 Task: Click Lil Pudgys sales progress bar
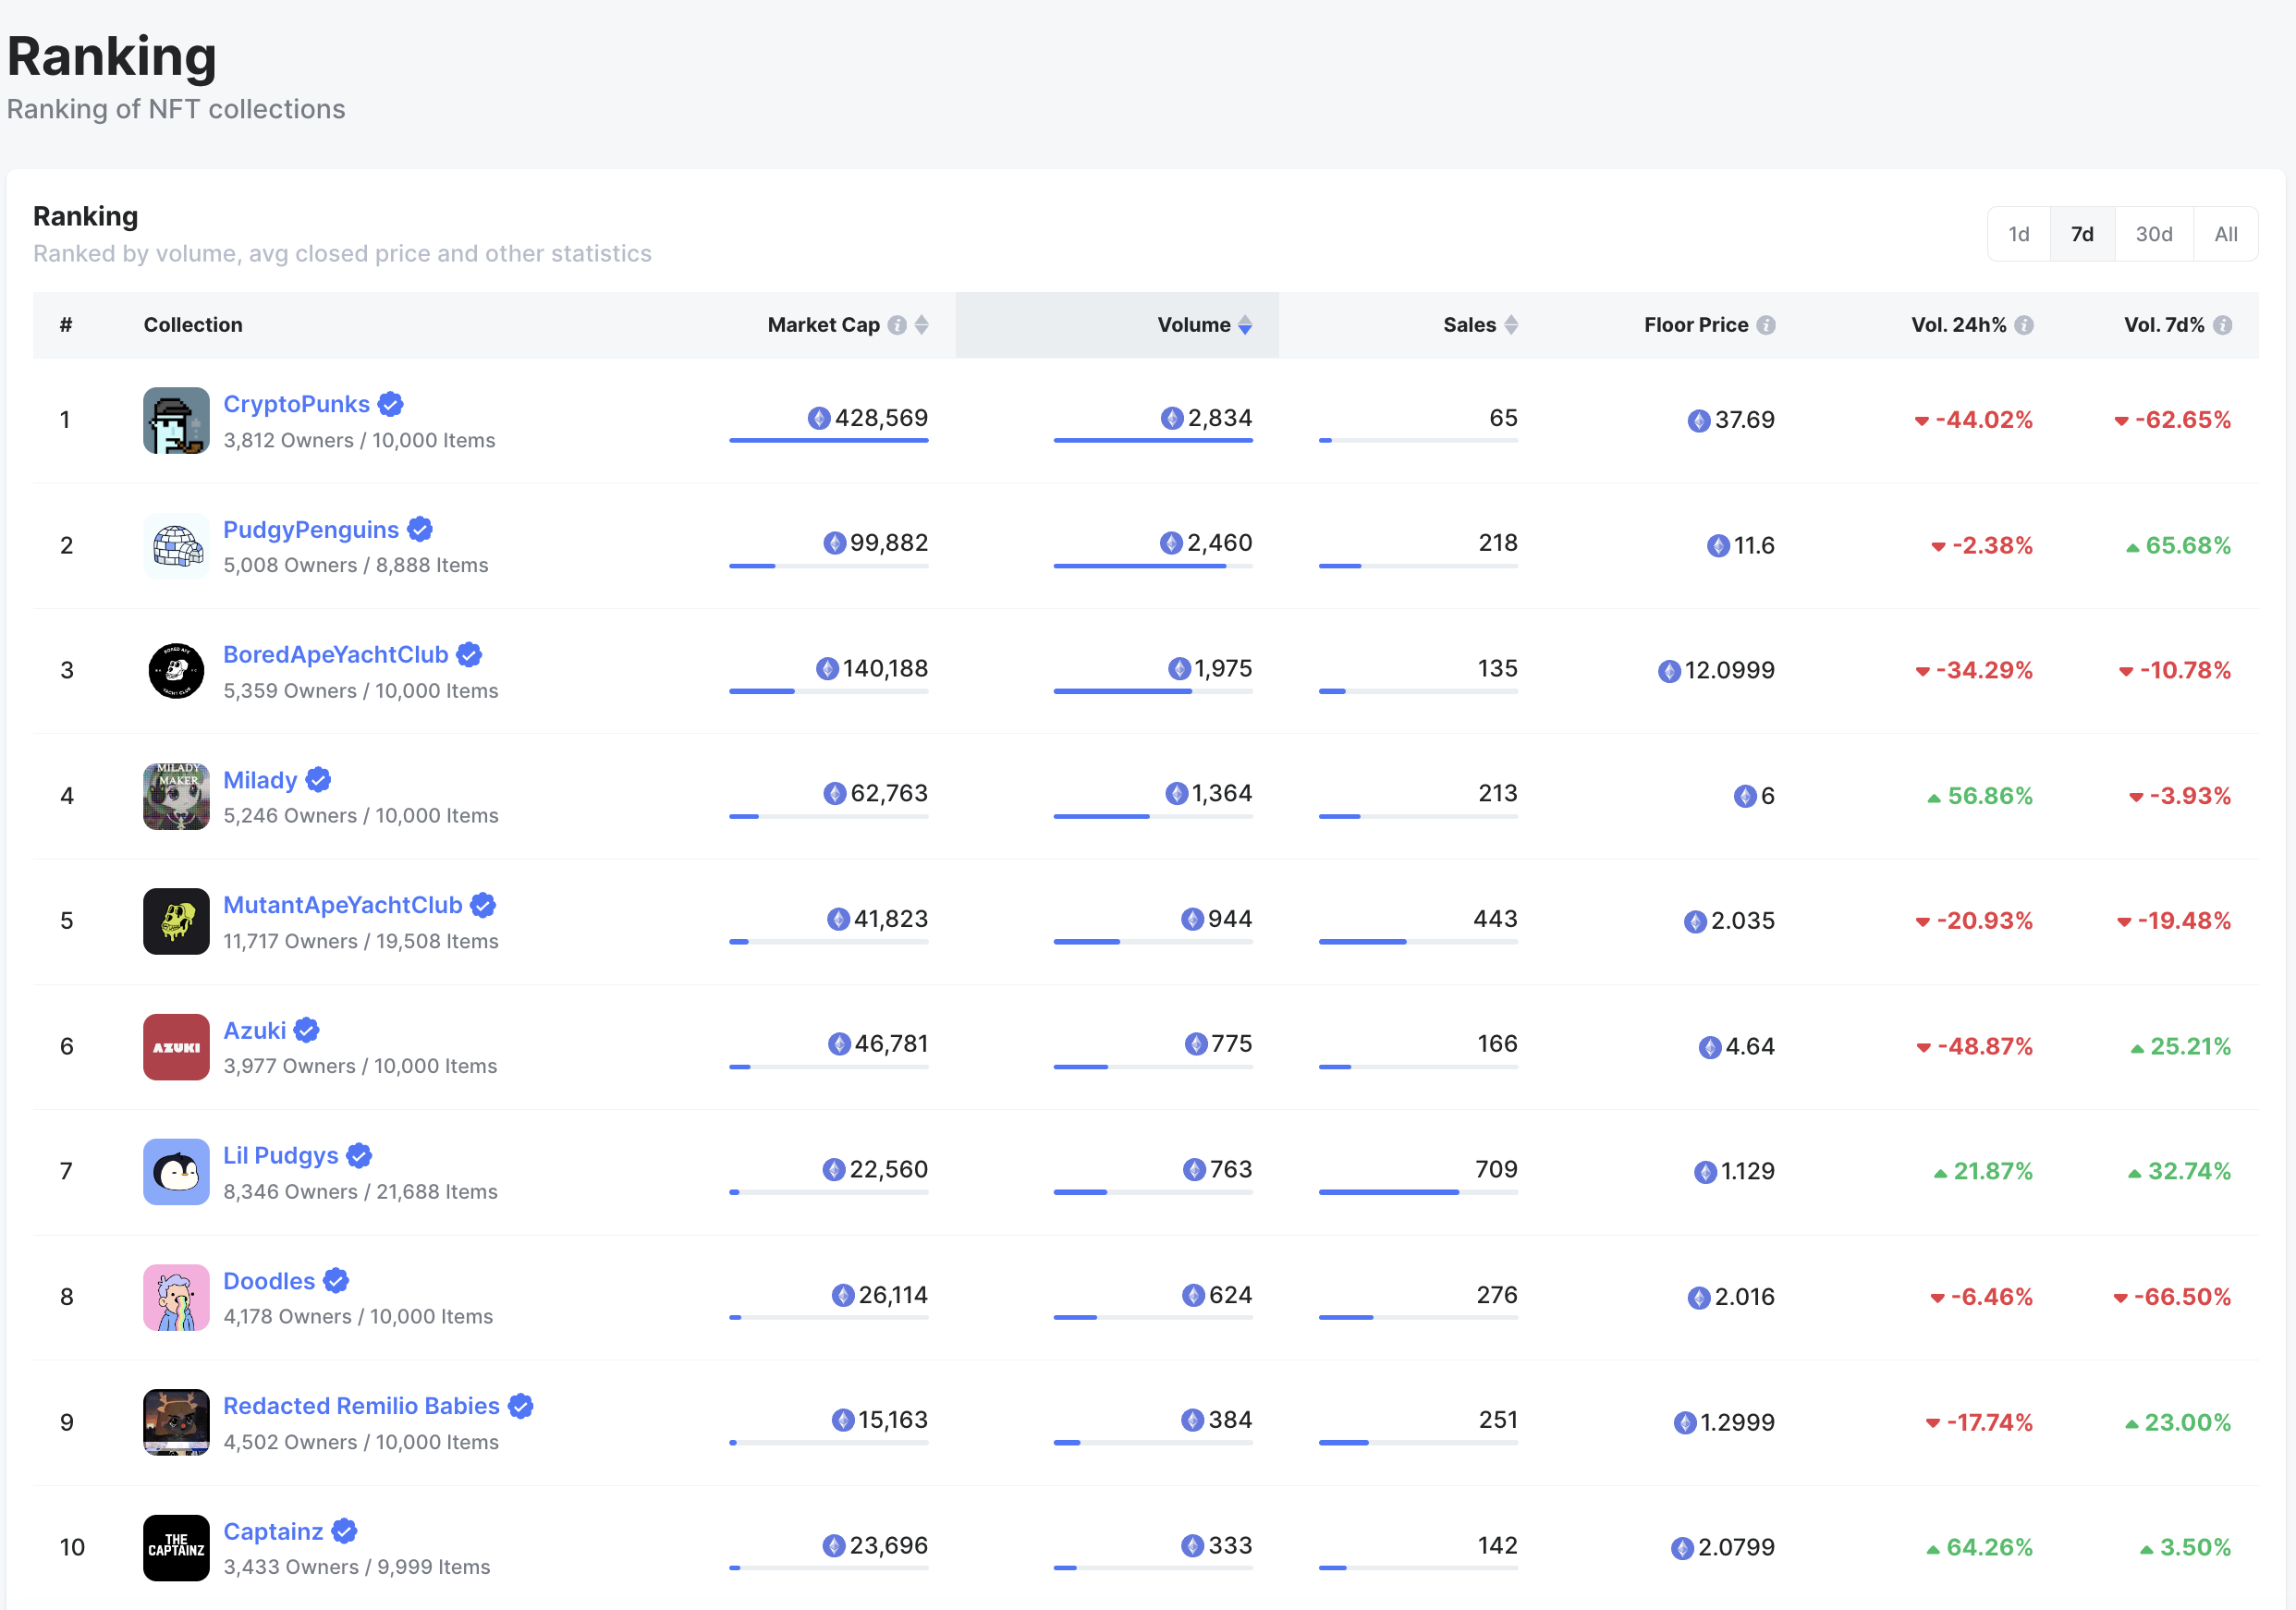click(x=1418, y=1192)
